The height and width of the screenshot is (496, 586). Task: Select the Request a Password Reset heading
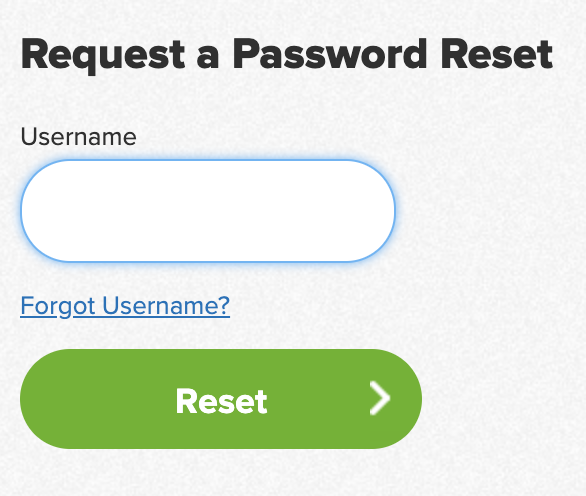[x=287, y=55]
